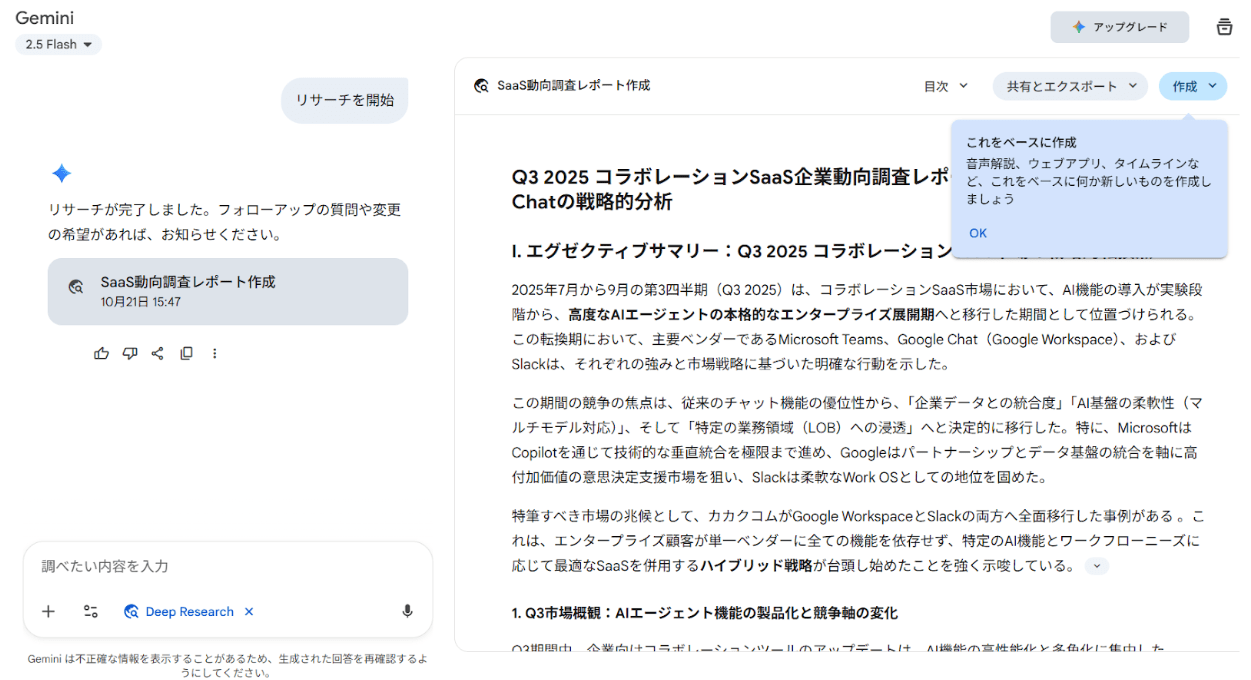Click the thumbs up icon
Image resolution: width=1251 pixels, height=680 pixels.
click(x=101, y=353)
